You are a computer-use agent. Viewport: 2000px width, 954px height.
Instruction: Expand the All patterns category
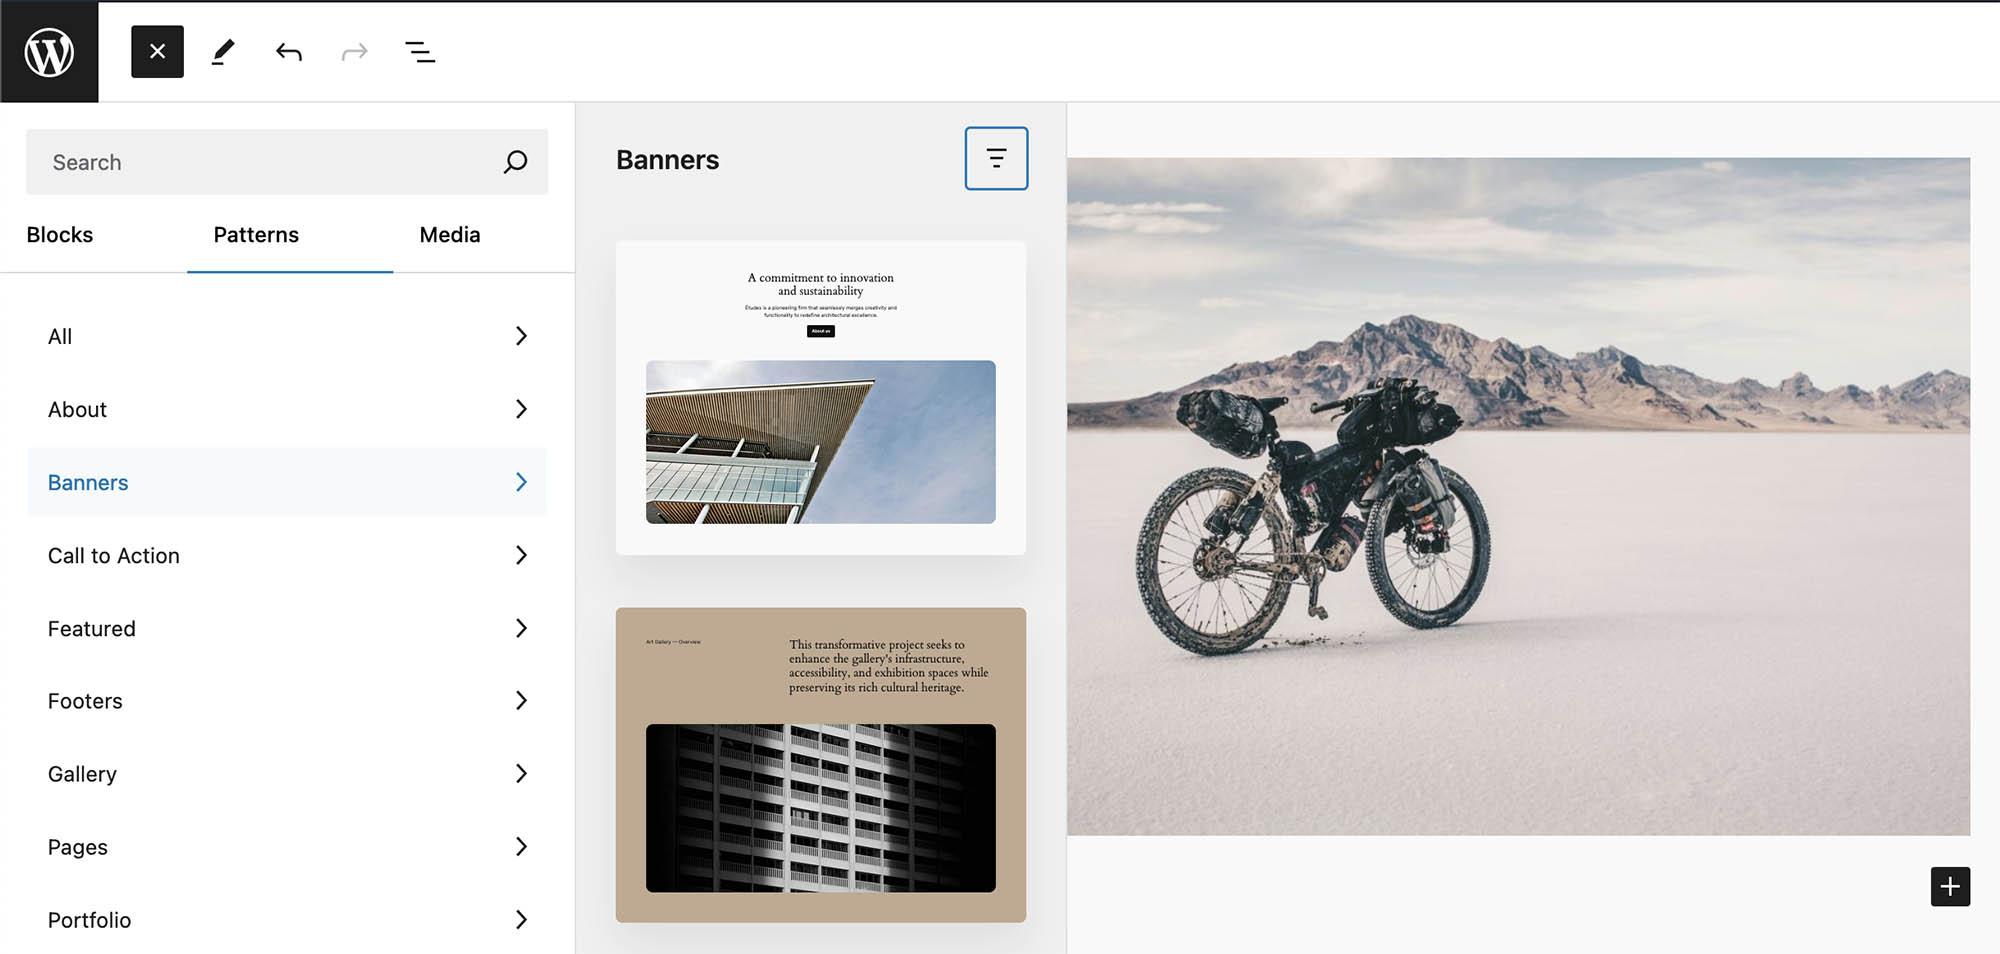(x=287, y=337)
